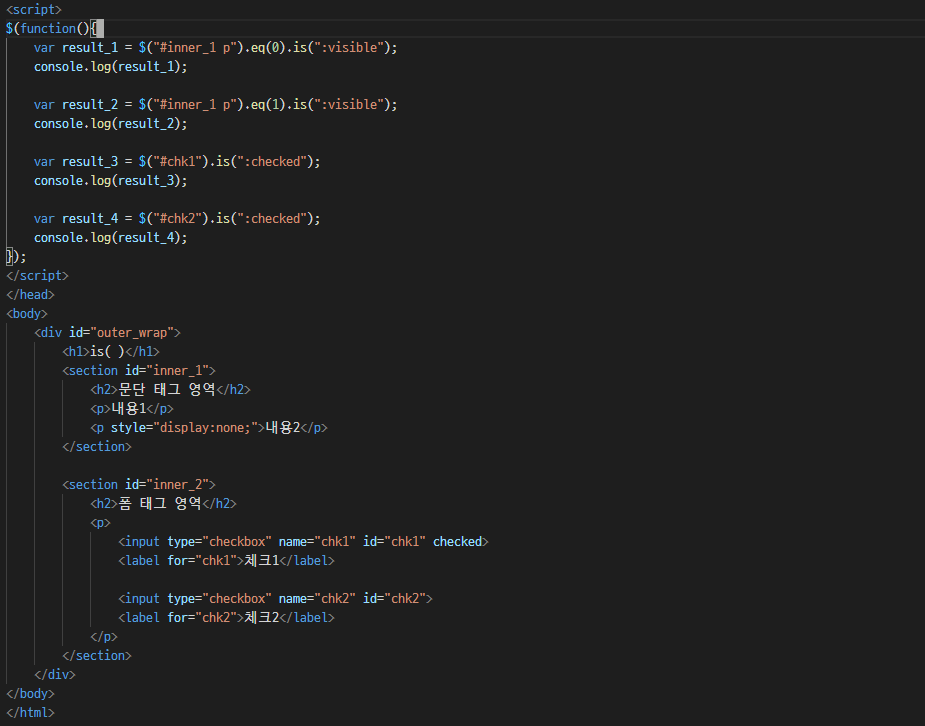This screenshot has width=925, height=726.
Task: Place cursor on $(function(){ line
Action: pos(55,28)
